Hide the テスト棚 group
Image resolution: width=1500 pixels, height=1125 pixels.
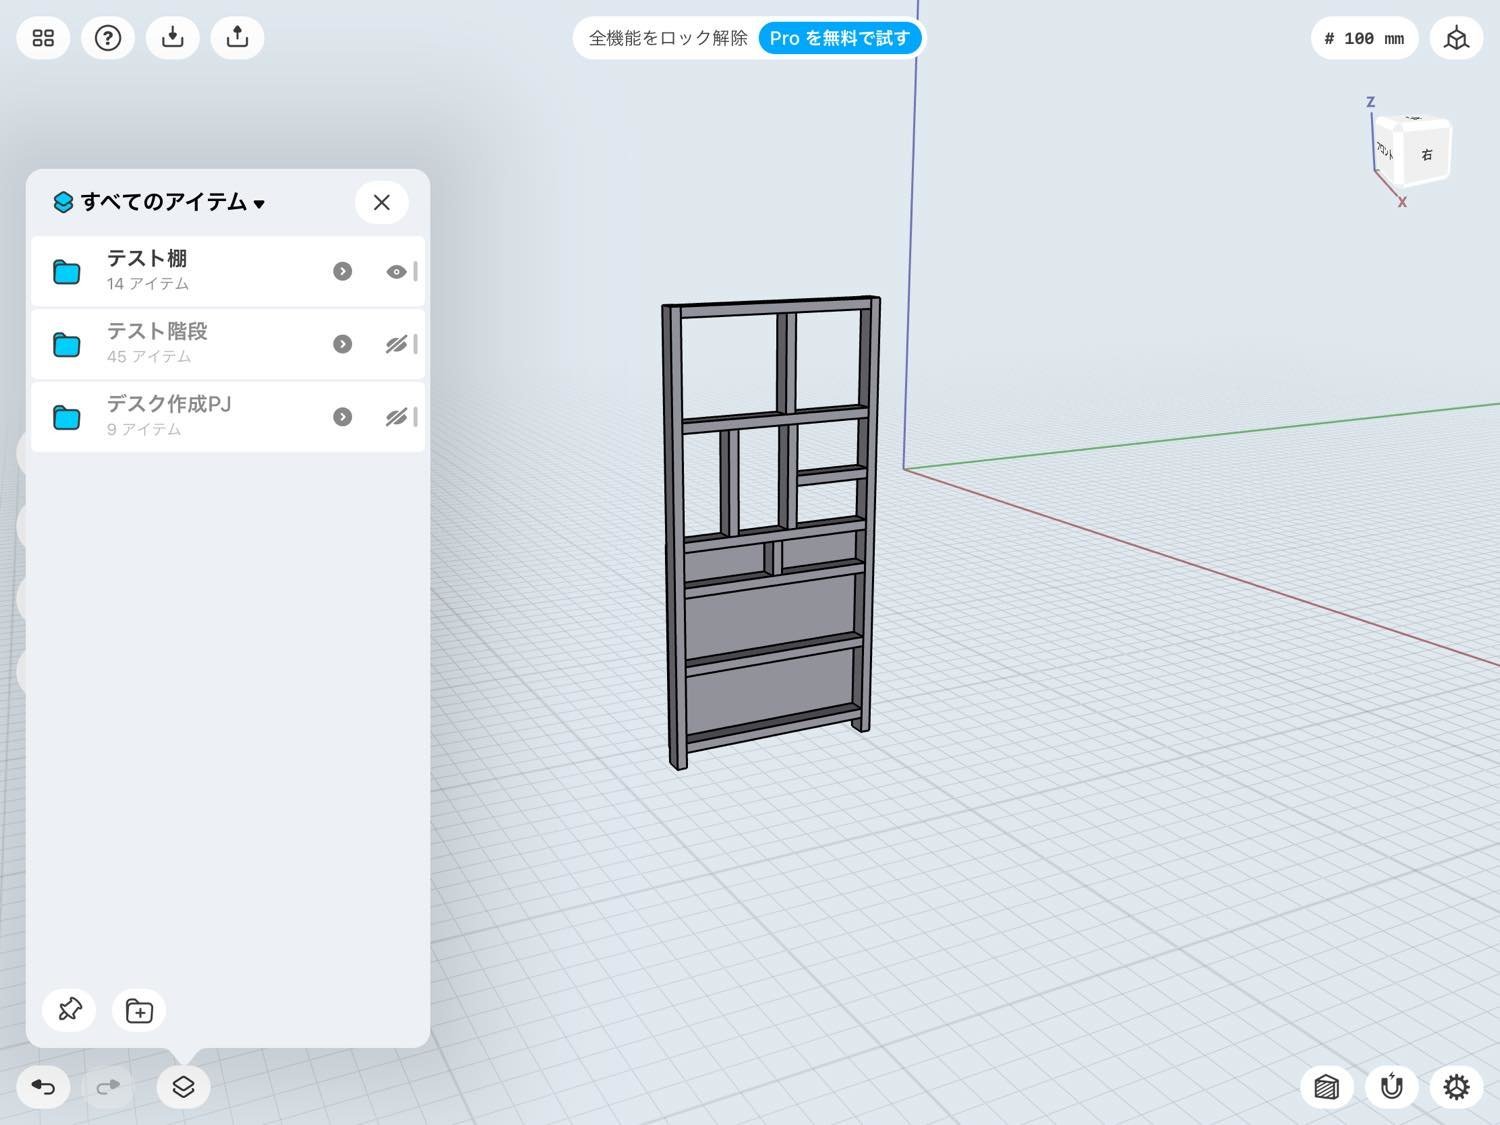(x=396, y=271)
